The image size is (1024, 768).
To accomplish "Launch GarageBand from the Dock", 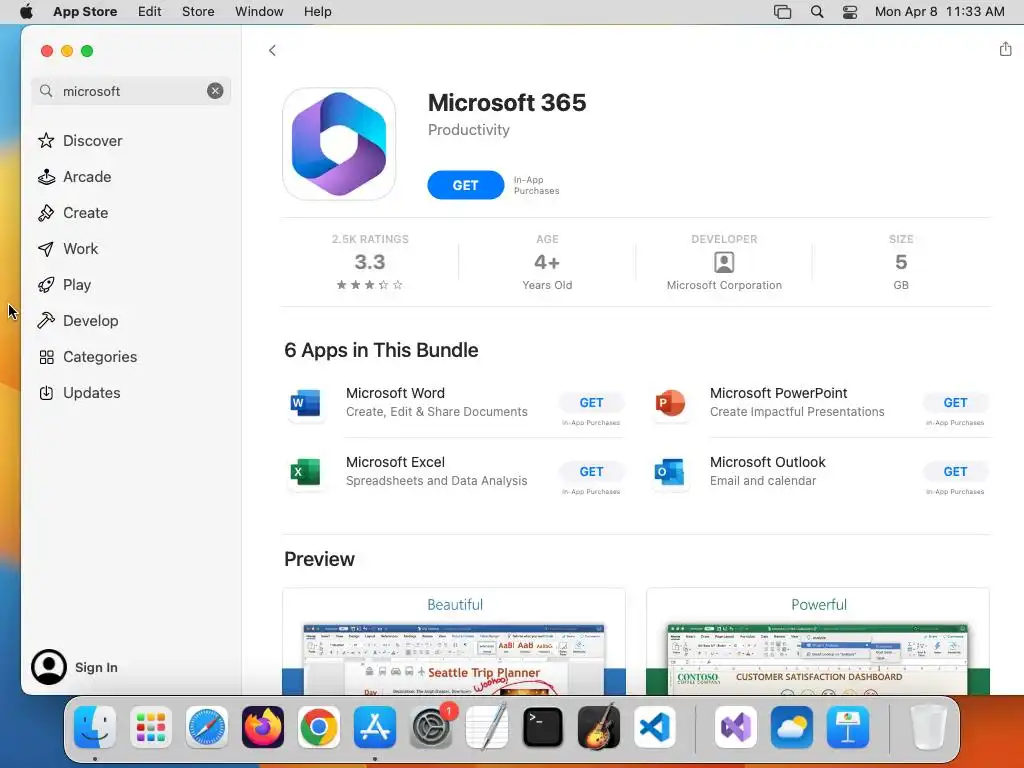I will pos(599,727).
